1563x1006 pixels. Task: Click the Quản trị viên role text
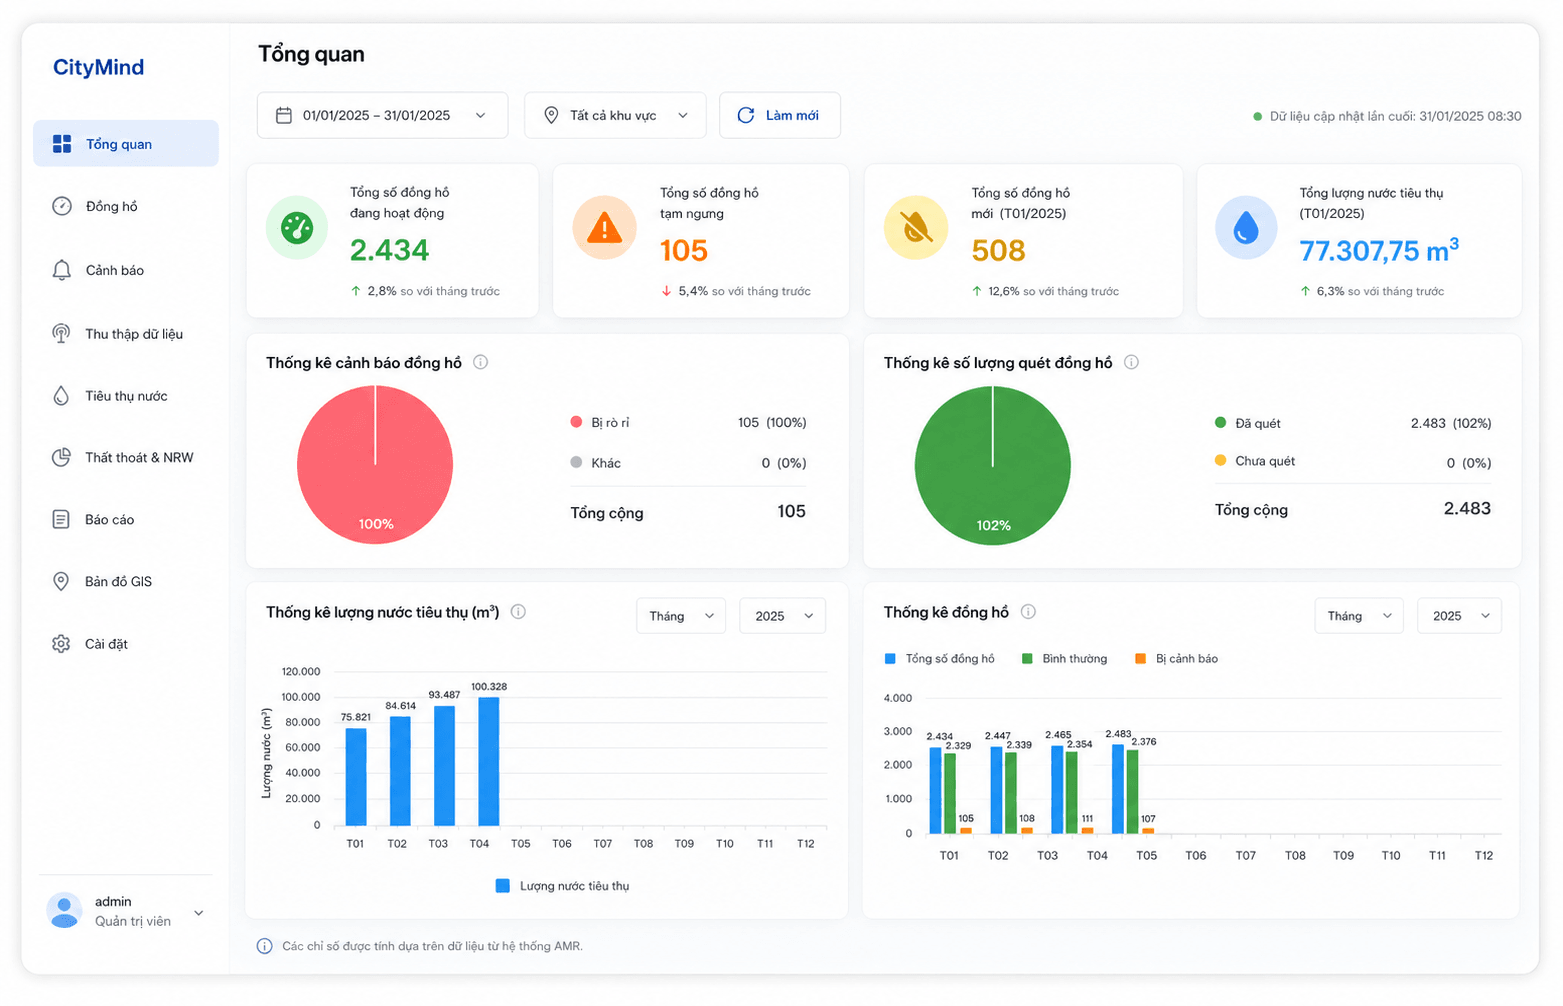(133, 922)
